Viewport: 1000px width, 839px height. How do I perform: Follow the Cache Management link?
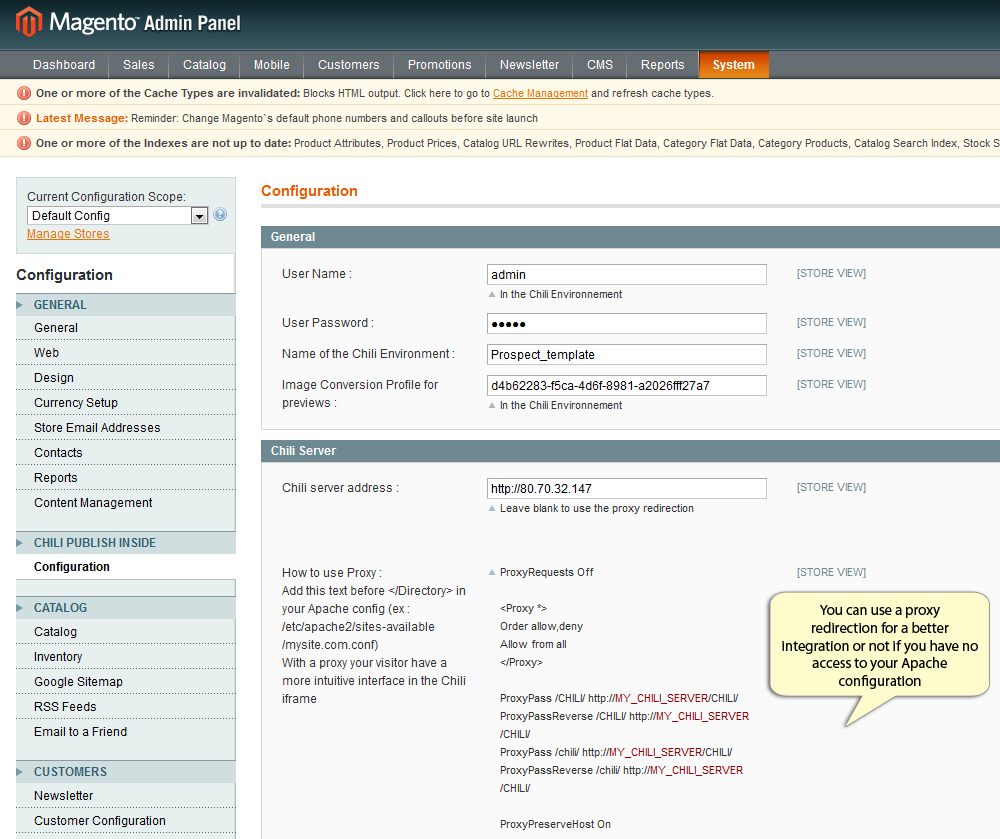(540, 93)
